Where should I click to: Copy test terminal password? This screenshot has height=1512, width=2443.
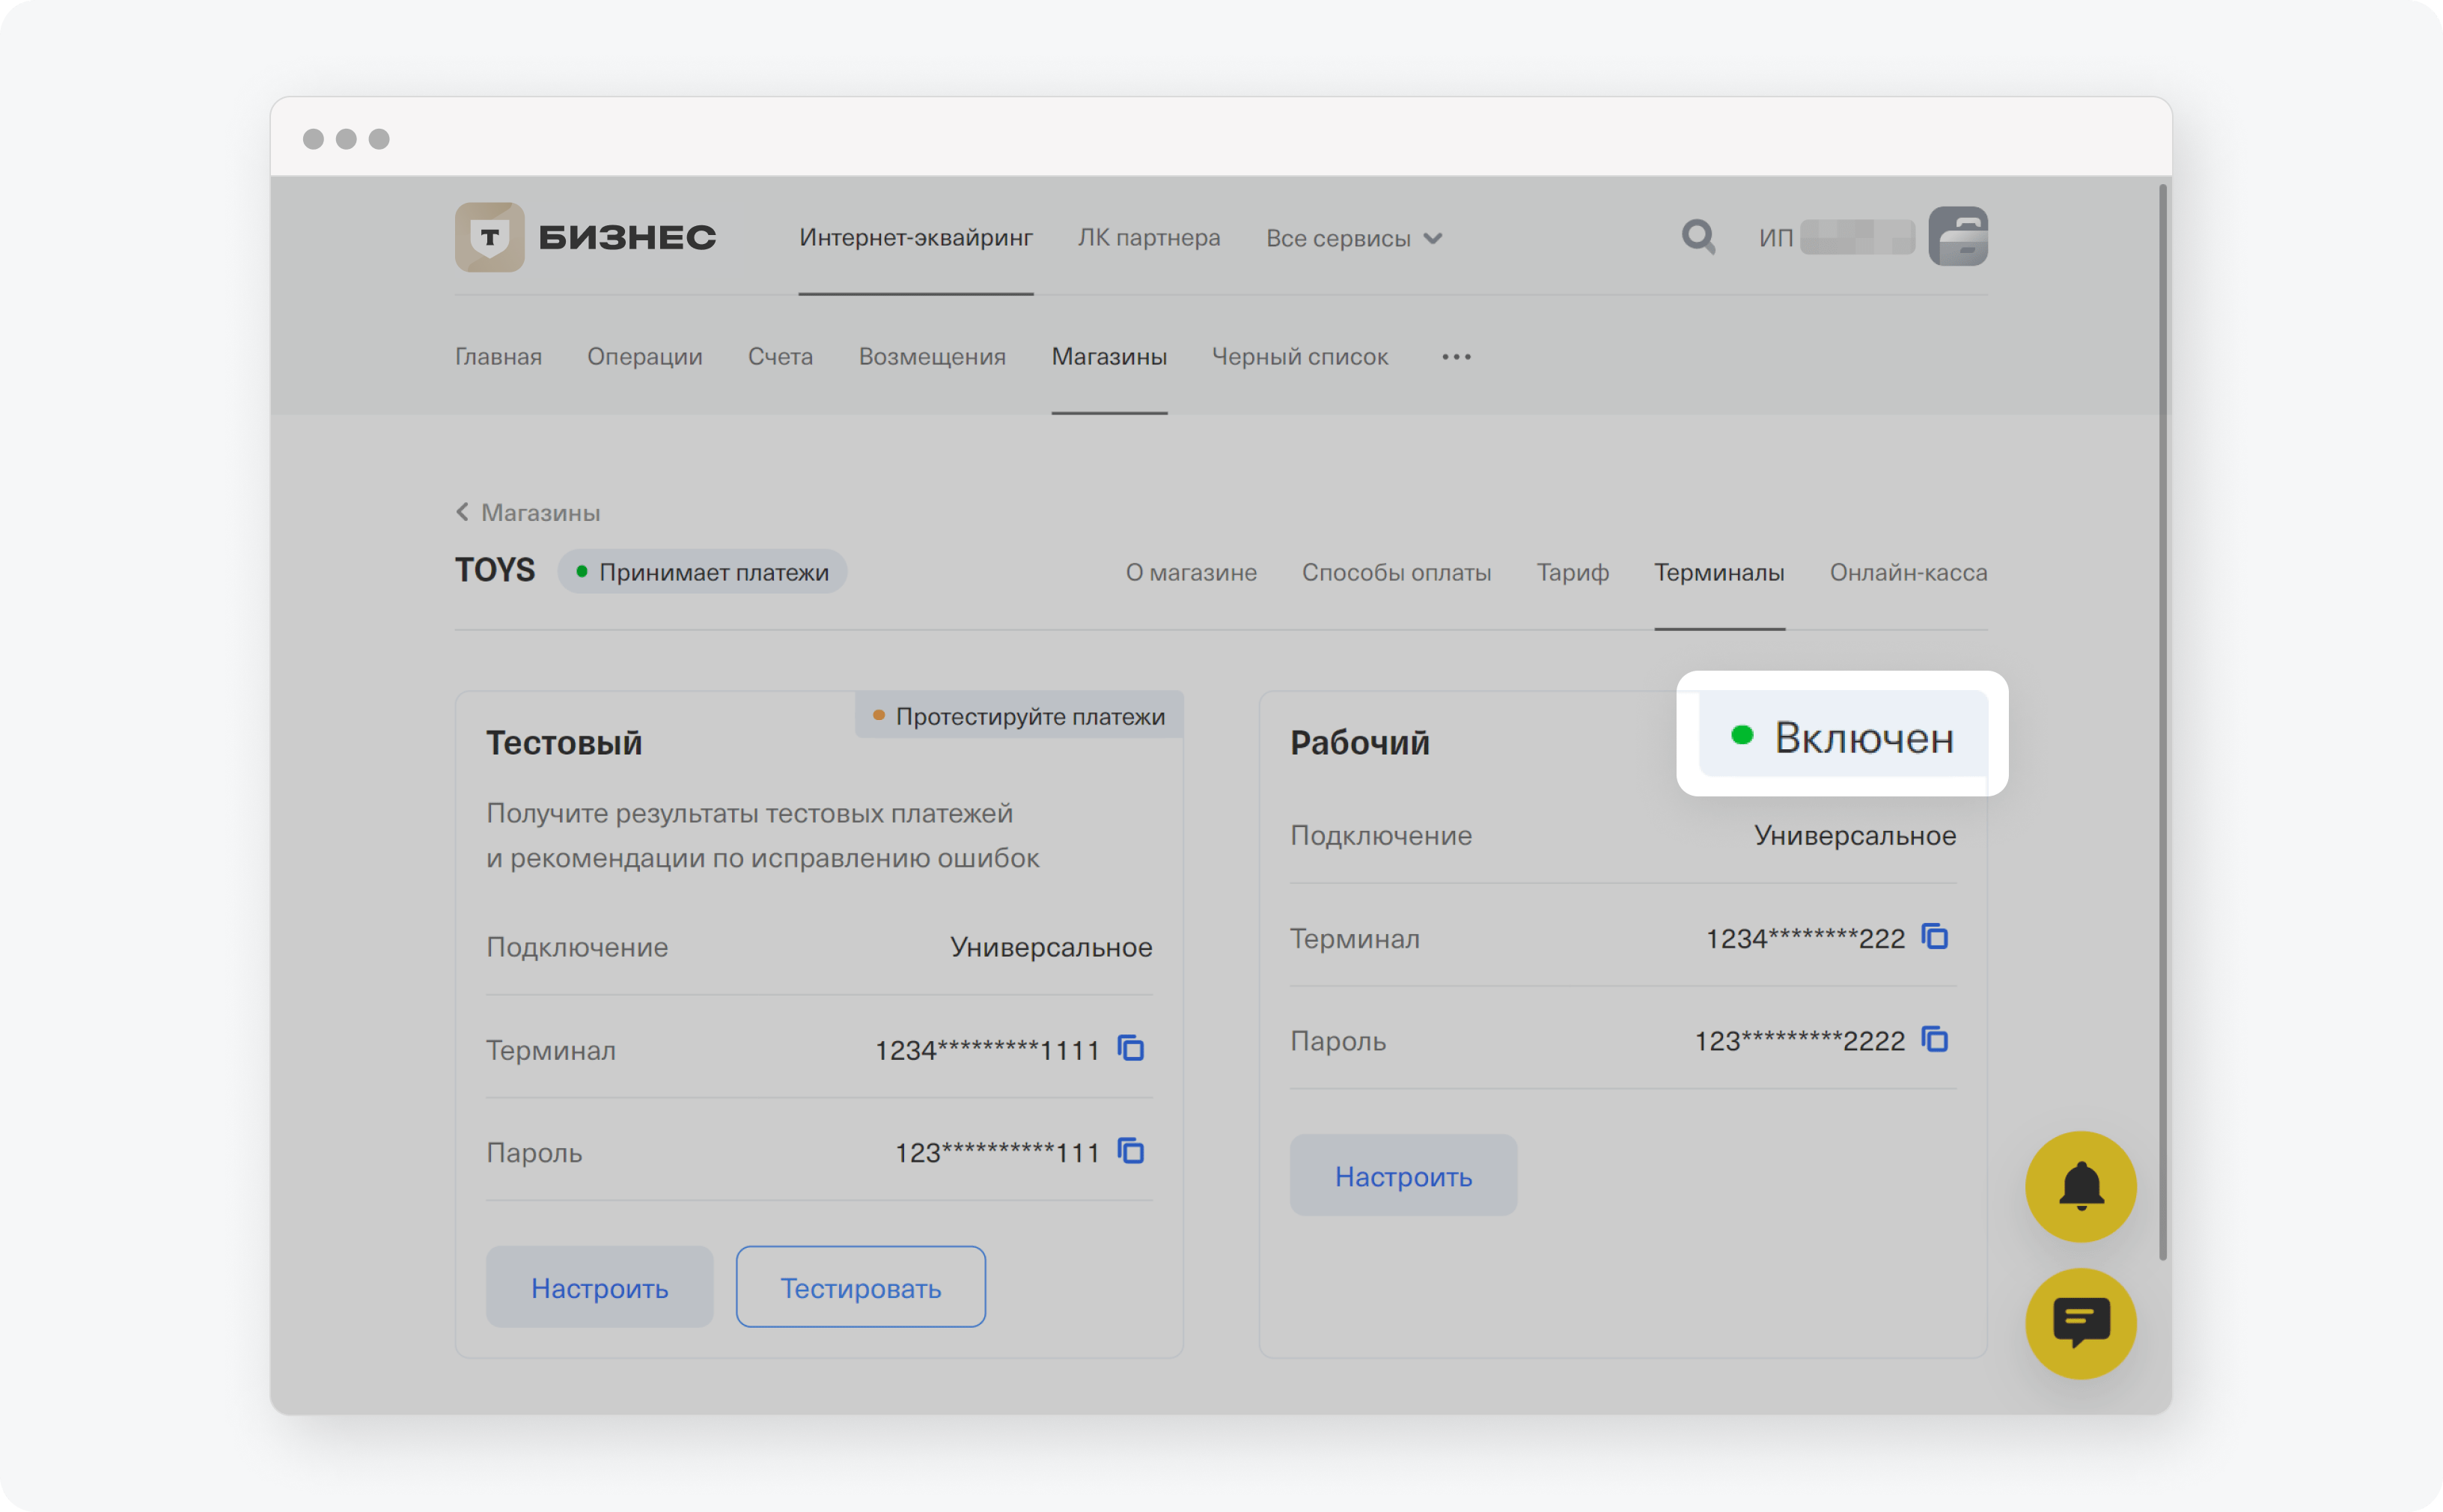click(x=1131, y=1152)
